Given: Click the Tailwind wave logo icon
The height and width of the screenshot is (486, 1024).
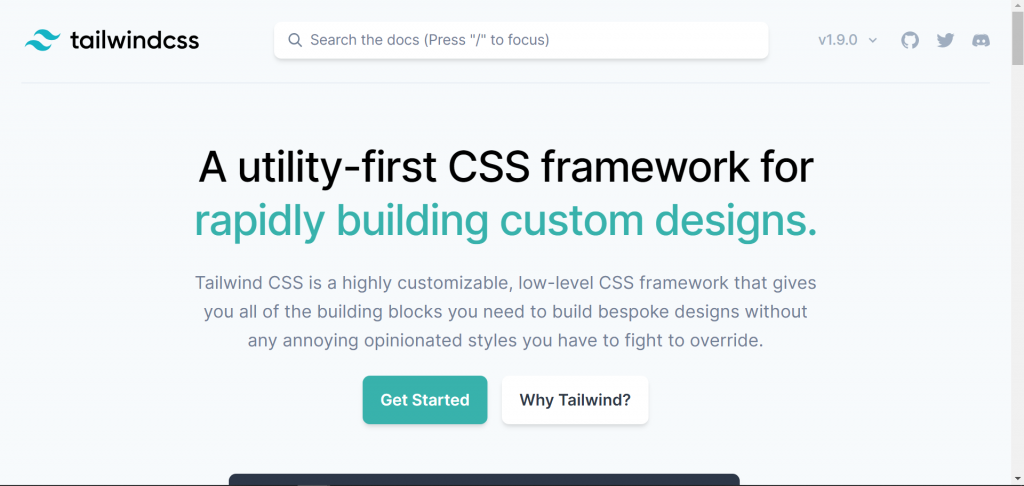Looking at the screenshot, I should (42, 40).
